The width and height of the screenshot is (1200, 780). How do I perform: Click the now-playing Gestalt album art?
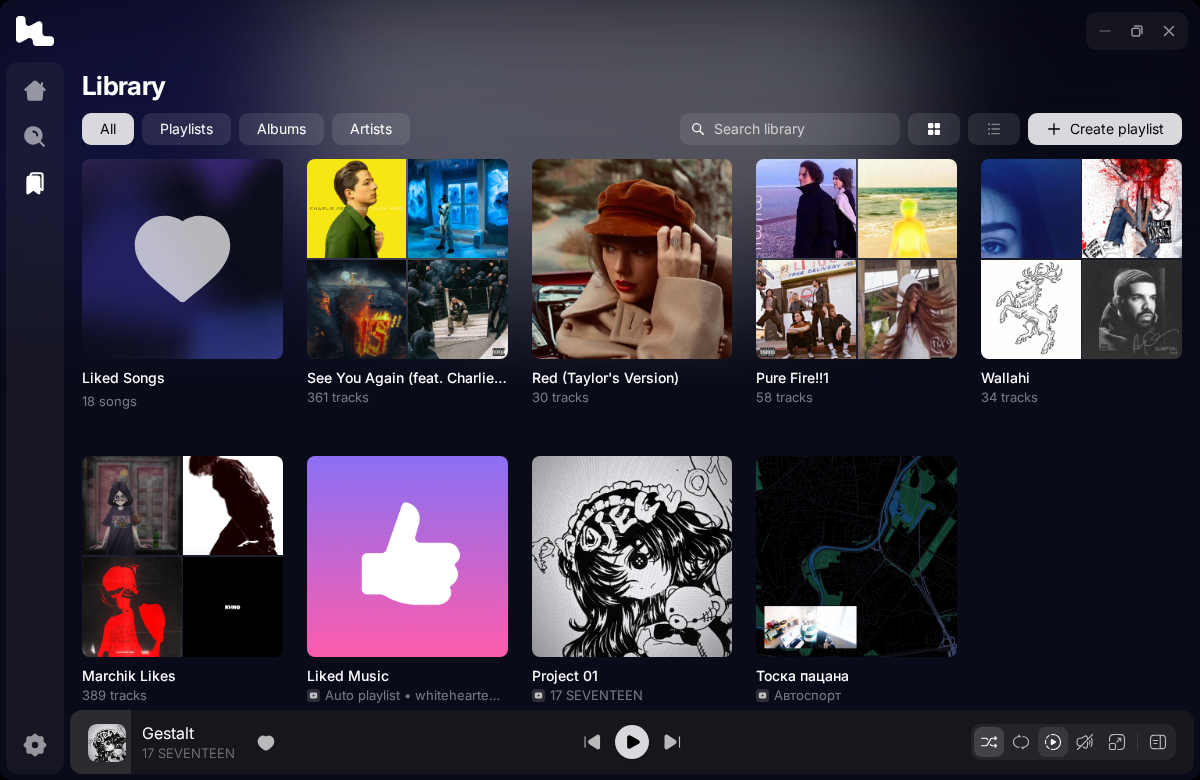tap(107, 743)
